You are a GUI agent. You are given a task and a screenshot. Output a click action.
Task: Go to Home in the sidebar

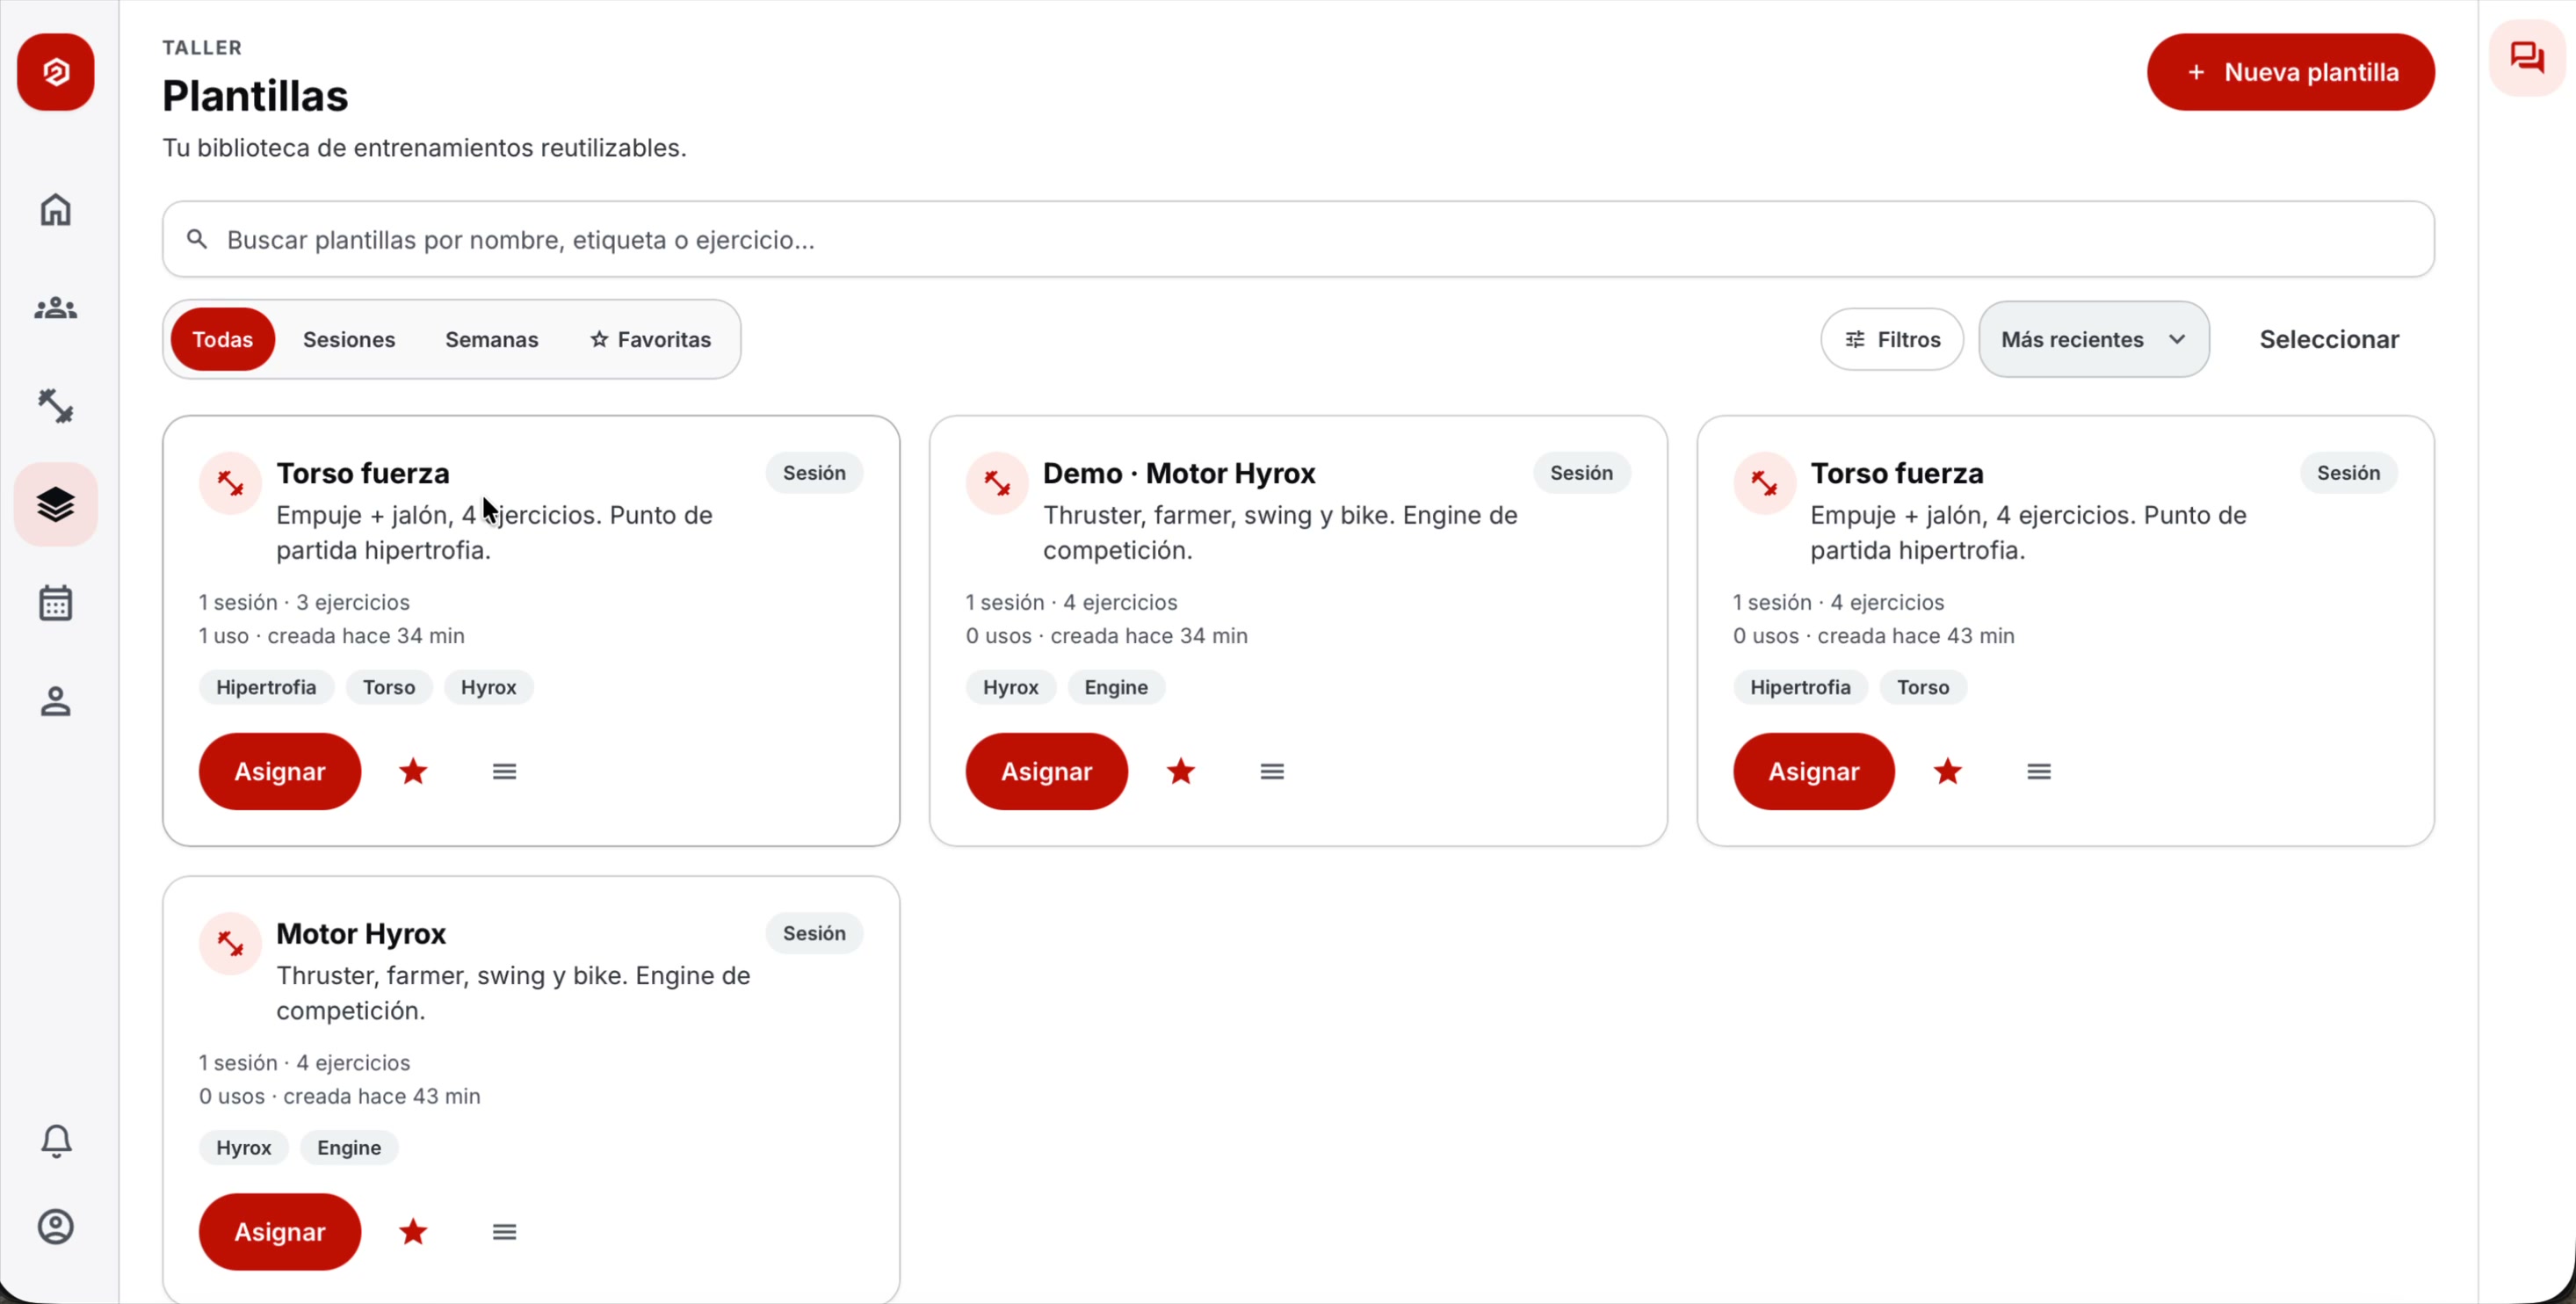[x=56, y=210]
